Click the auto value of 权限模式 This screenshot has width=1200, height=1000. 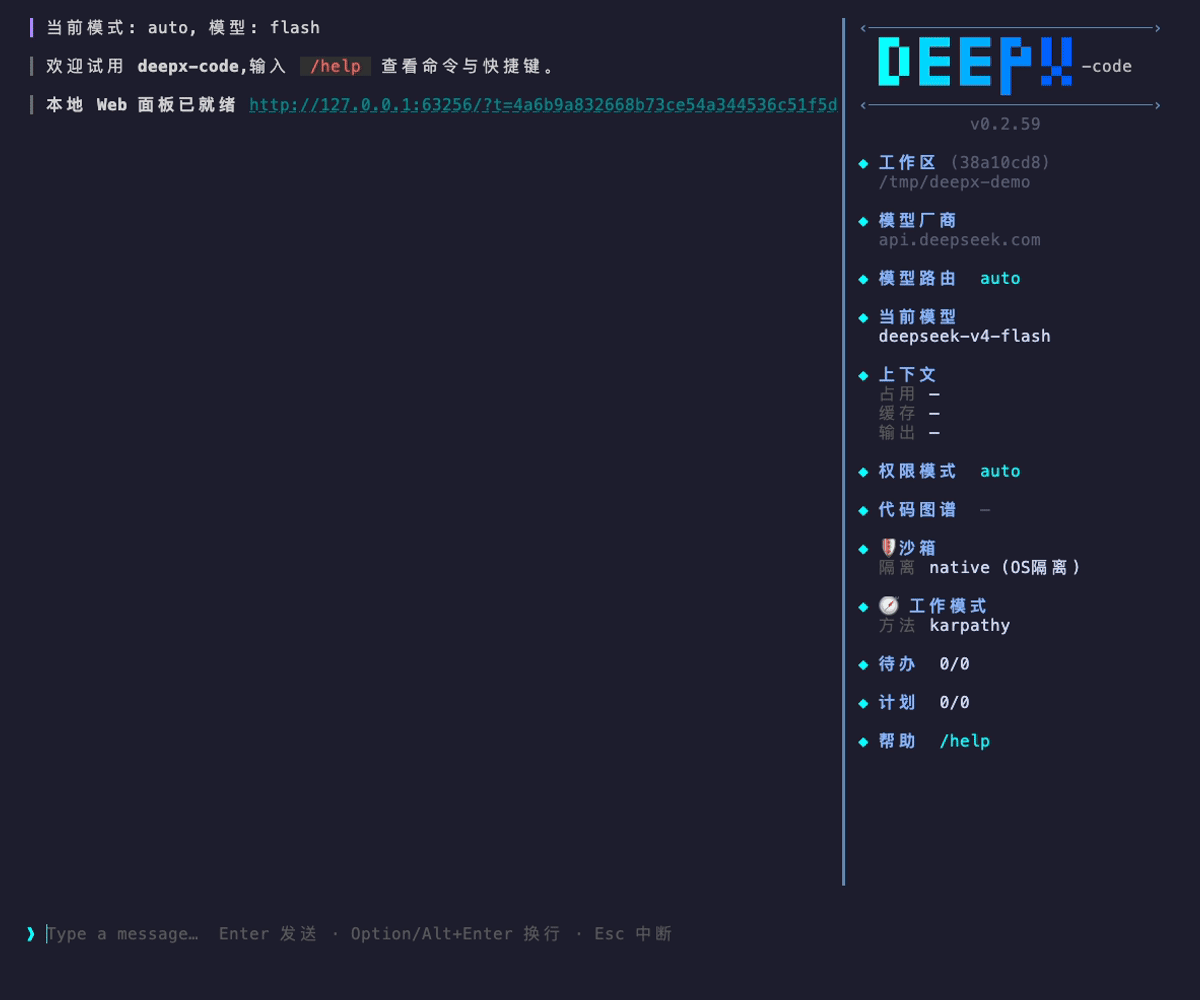[1000, 471]
